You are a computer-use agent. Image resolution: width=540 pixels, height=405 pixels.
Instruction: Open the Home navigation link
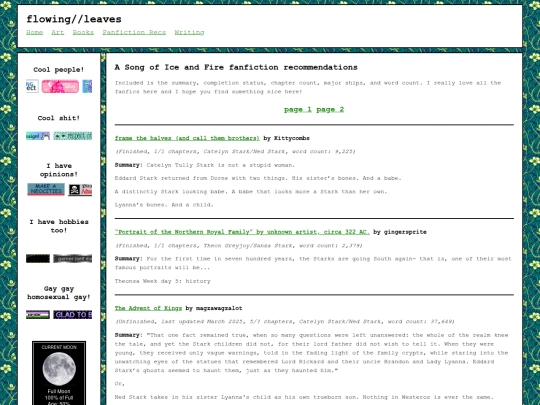(x=34, y=32)
